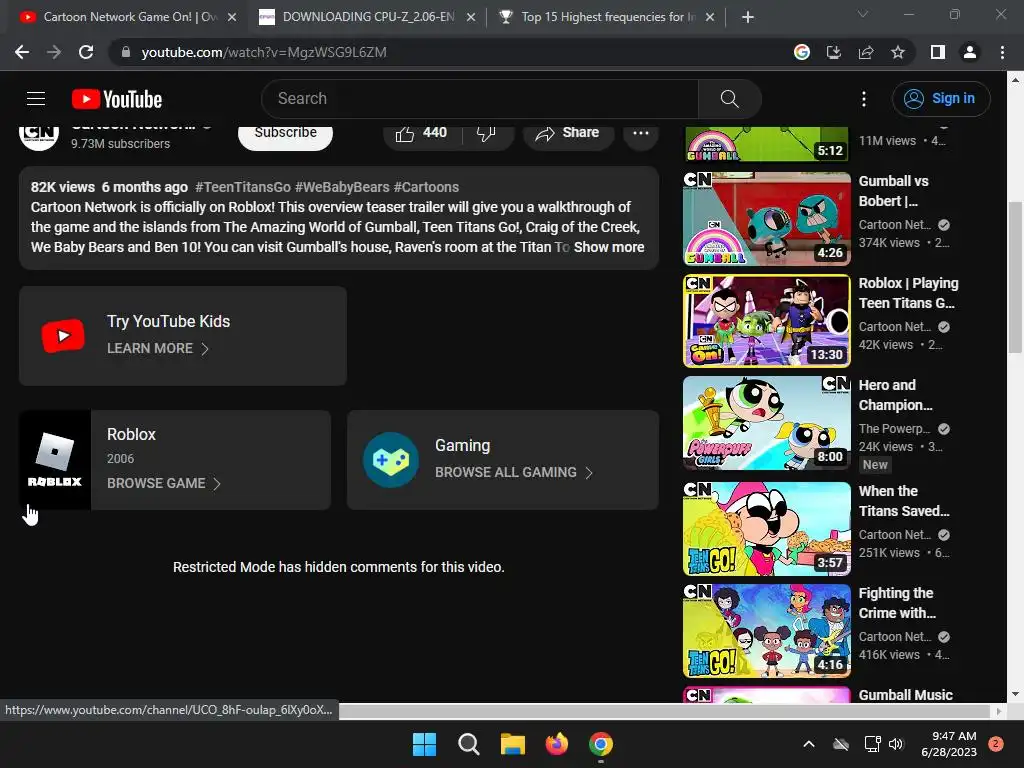
Task: Click the Google icon in address bar
Action: (801, 52)
